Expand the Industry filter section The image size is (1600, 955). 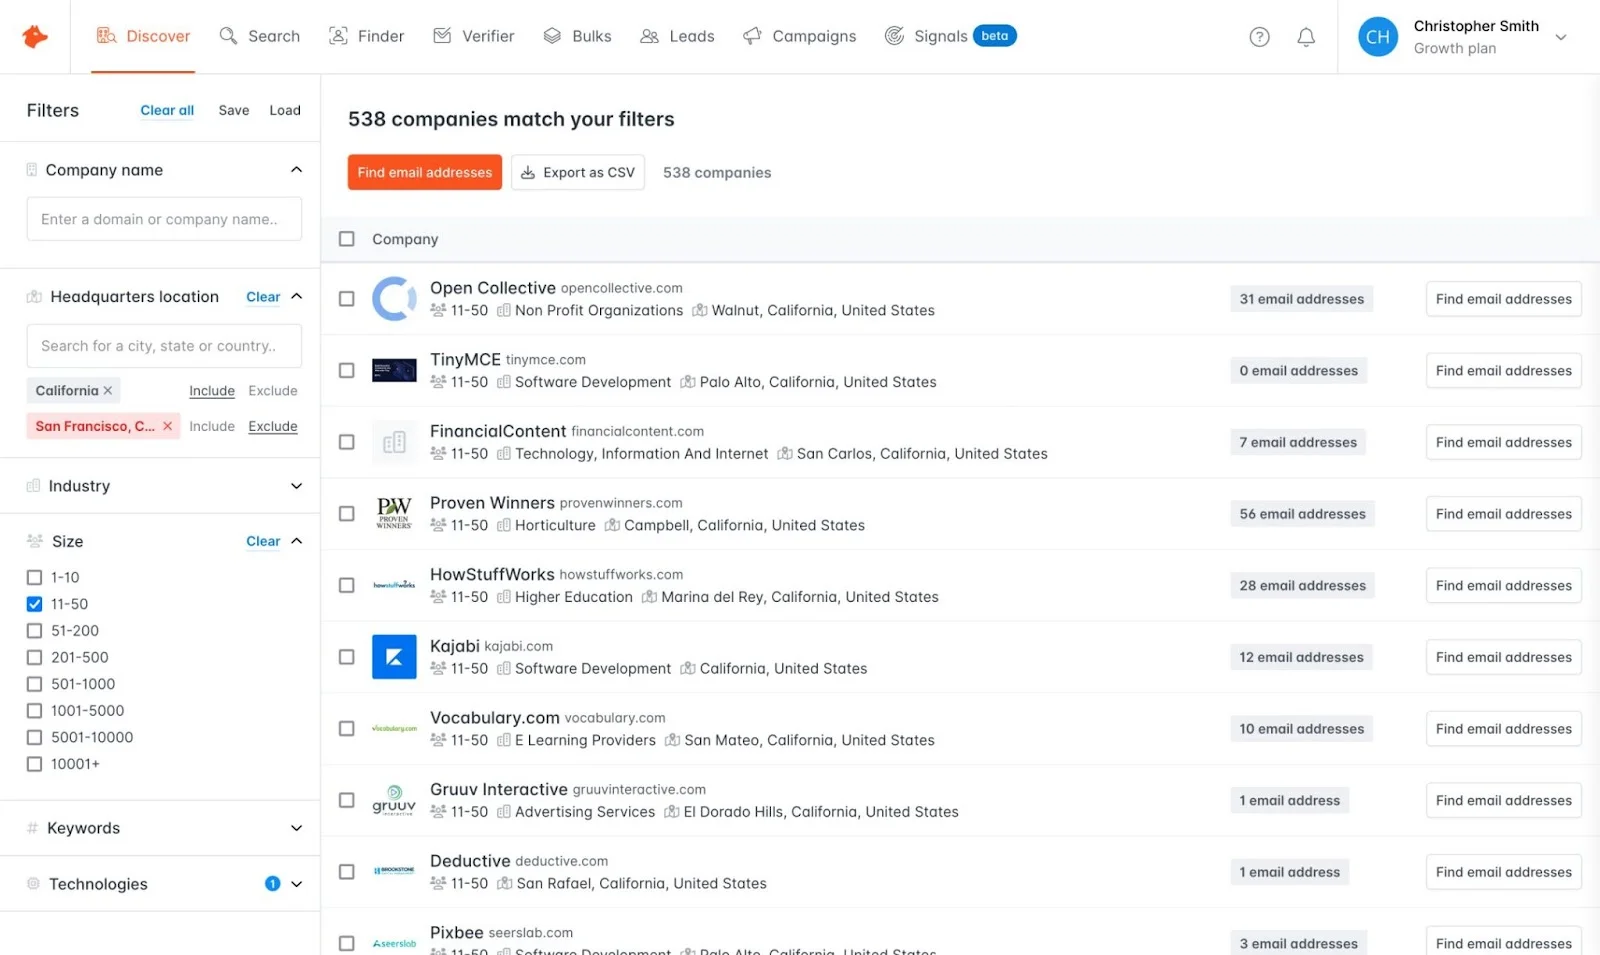coord(296,486)
